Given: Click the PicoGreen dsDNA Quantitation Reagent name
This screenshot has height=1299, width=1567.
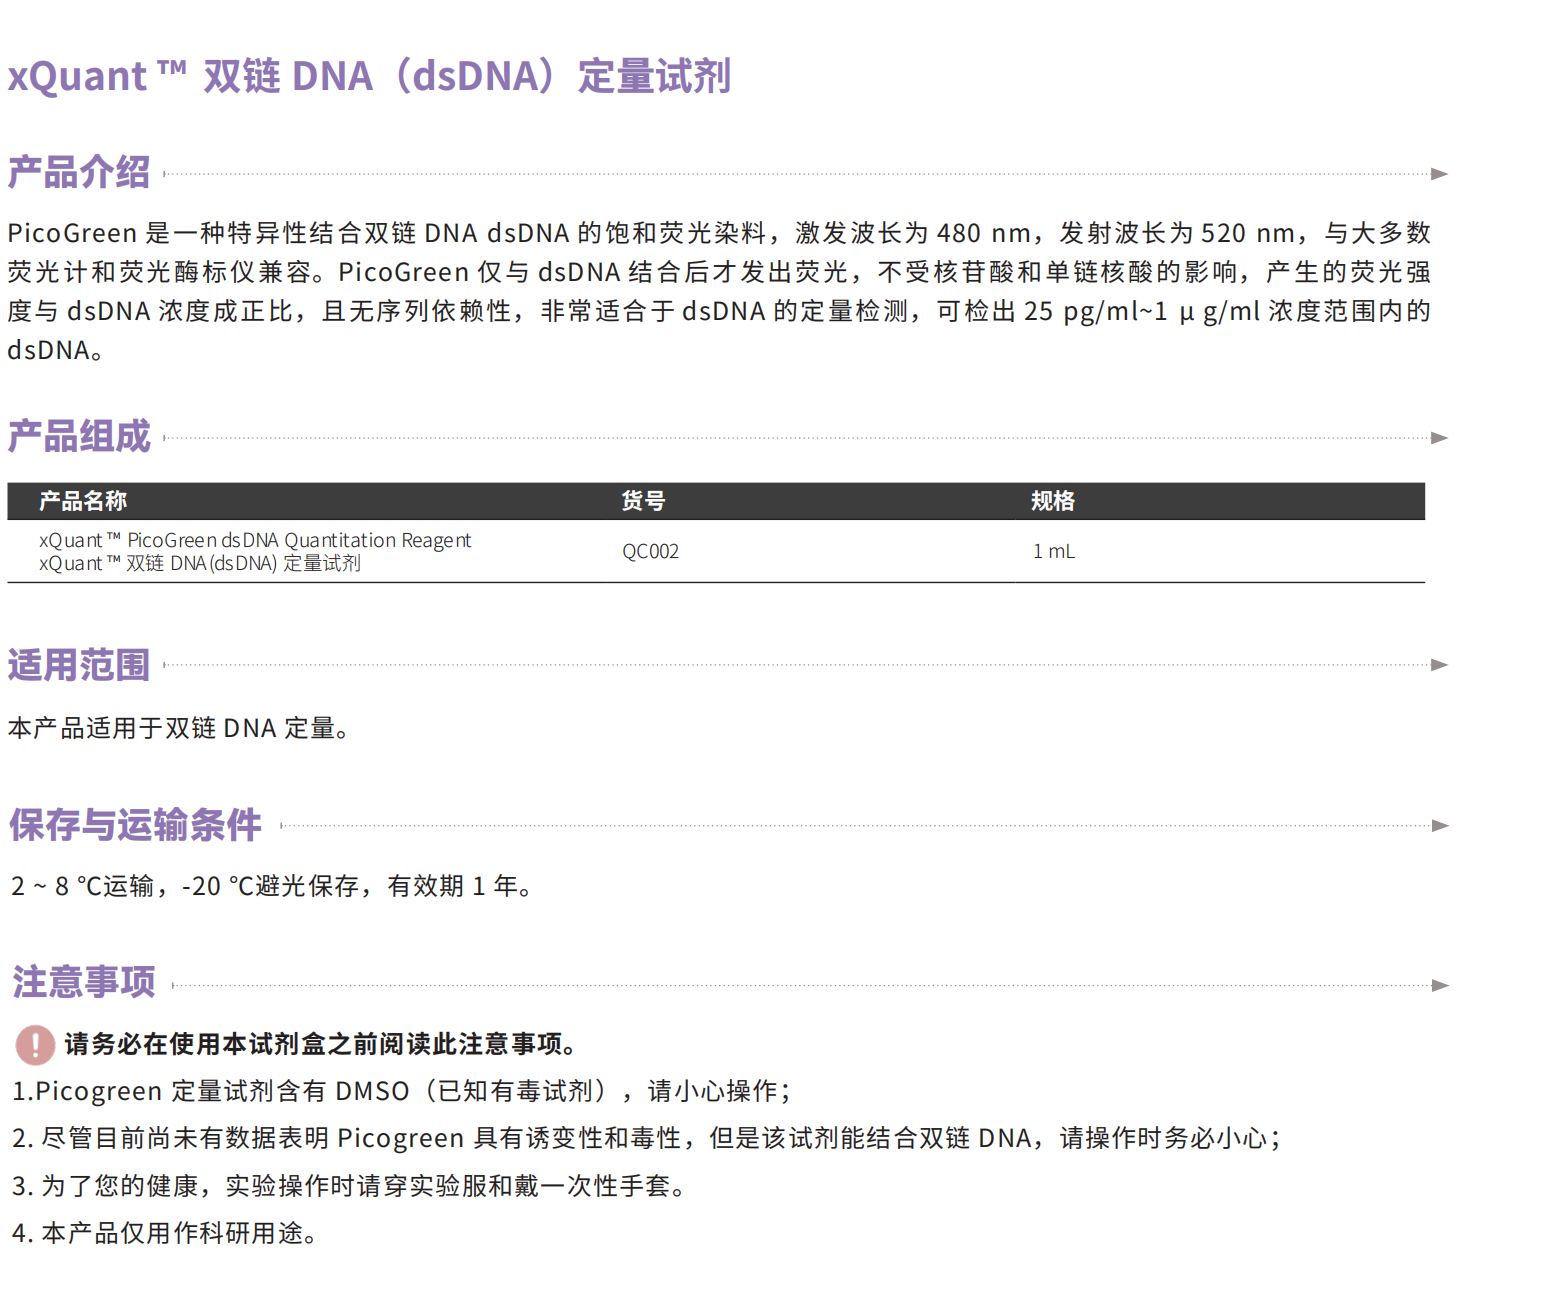Looking at the screenshot, I should click(x=299, y=540).
